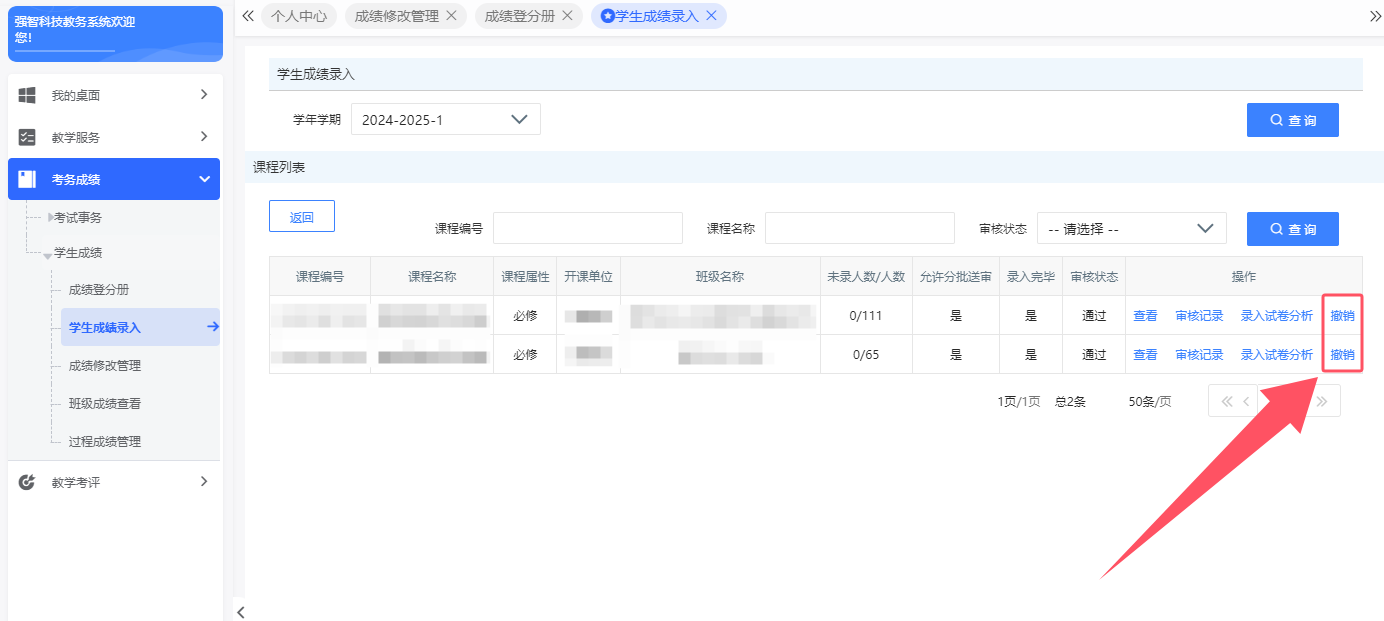Open the 学年学期 dropdown
The height and width of the screenshot is (621, 1384).
tap(446, 119)
